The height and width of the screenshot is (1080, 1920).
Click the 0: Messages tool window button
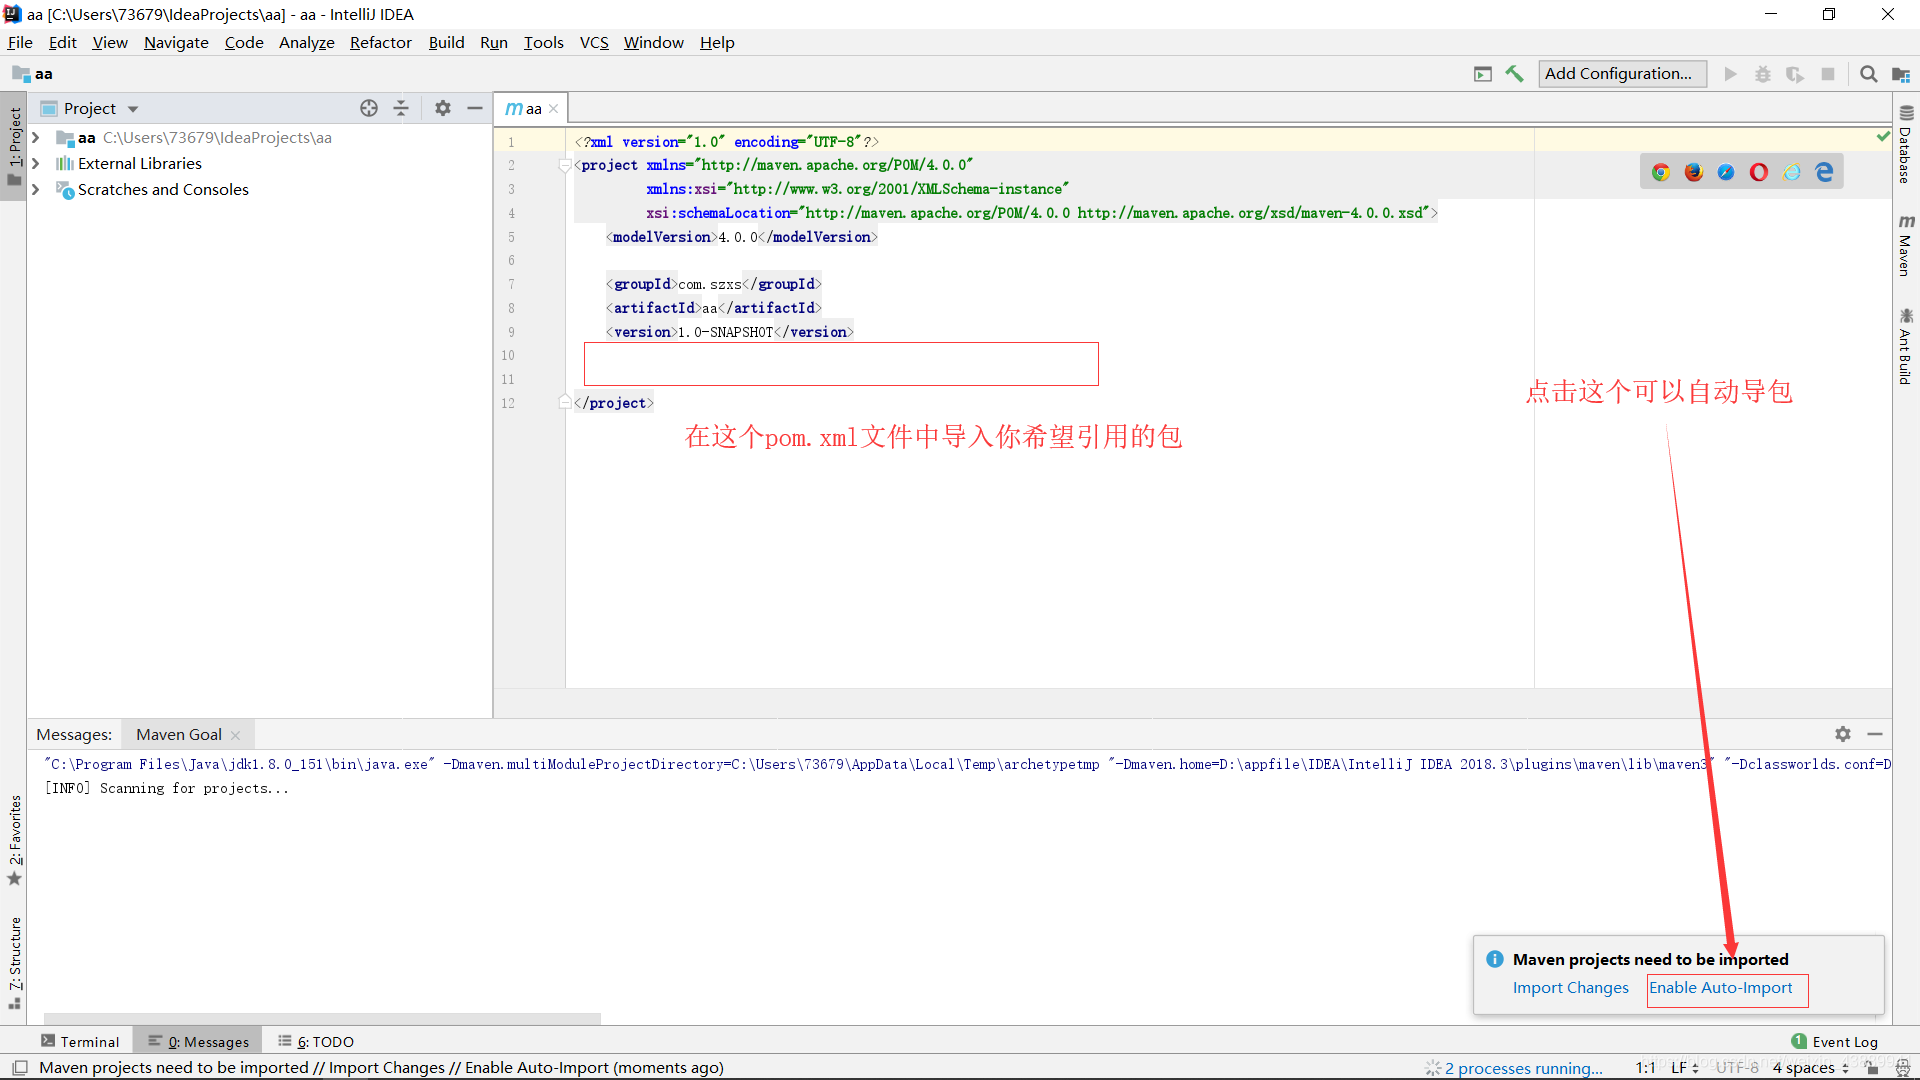pyautogui.click(x=198, y=1042)
